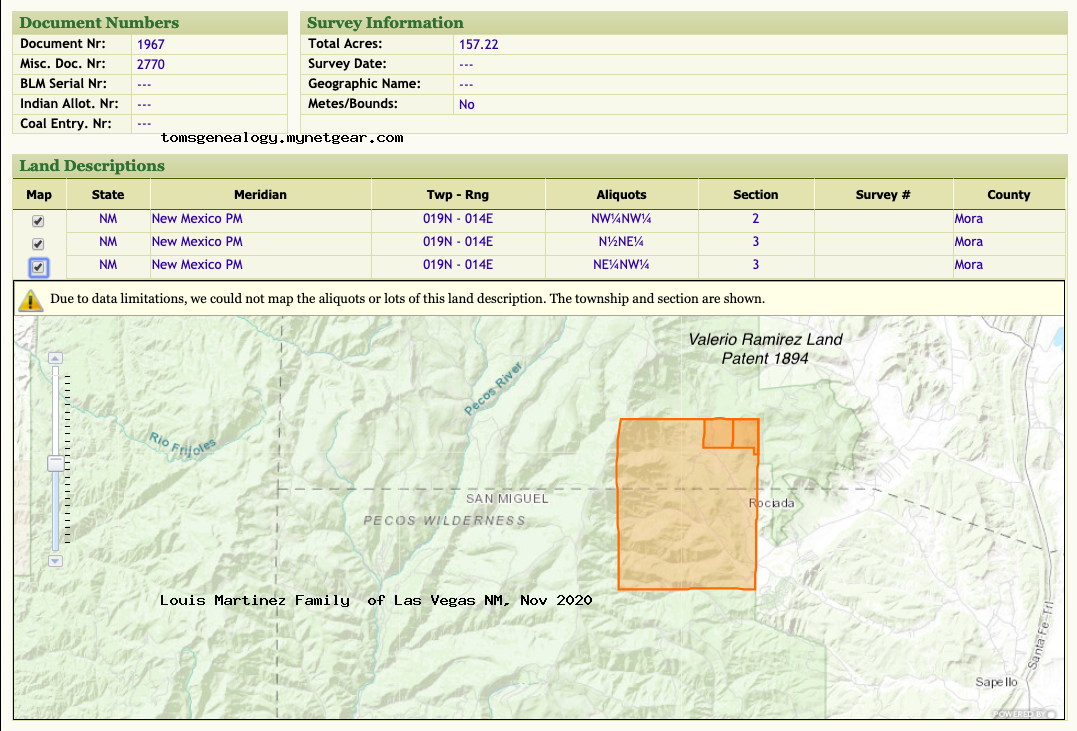
Task: Open Document Nr 1967 link
Action: pyautogui.click(x=151, y=44)
